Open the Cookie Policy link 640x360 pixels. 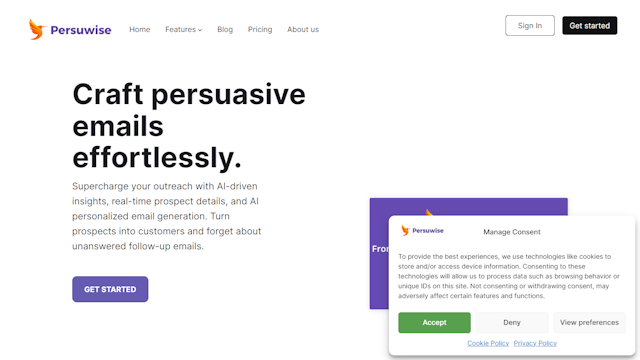488,343
